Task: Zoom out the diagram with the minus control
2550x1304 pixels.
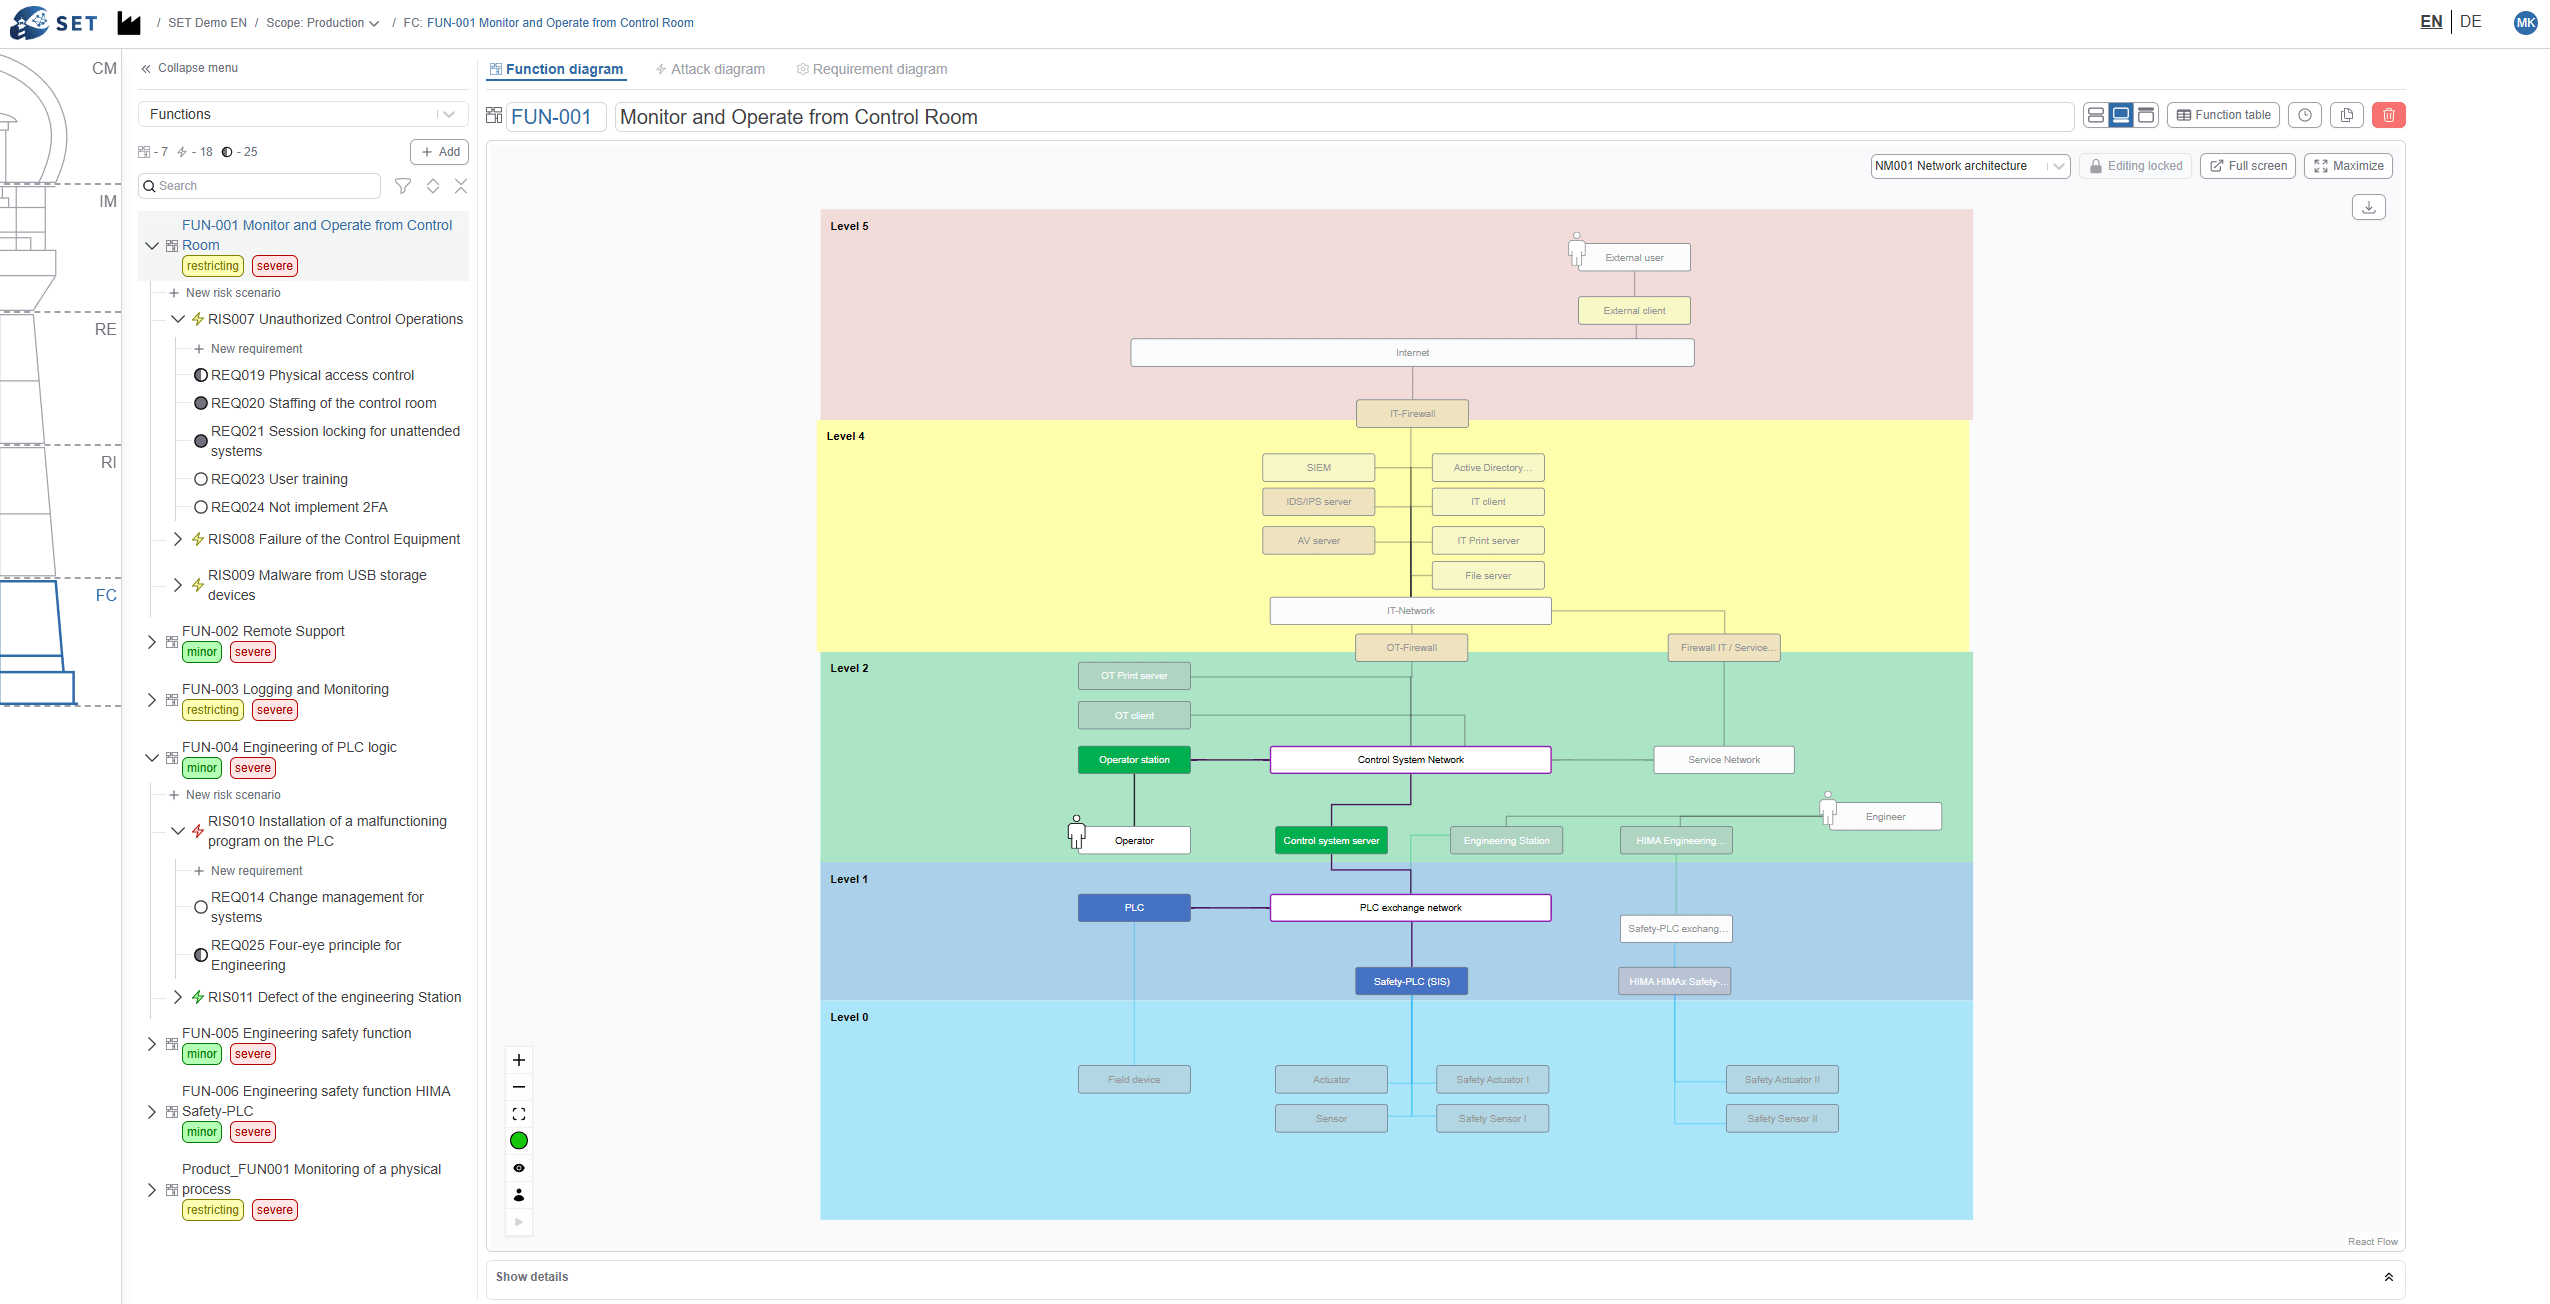Action: (519, 1087)
